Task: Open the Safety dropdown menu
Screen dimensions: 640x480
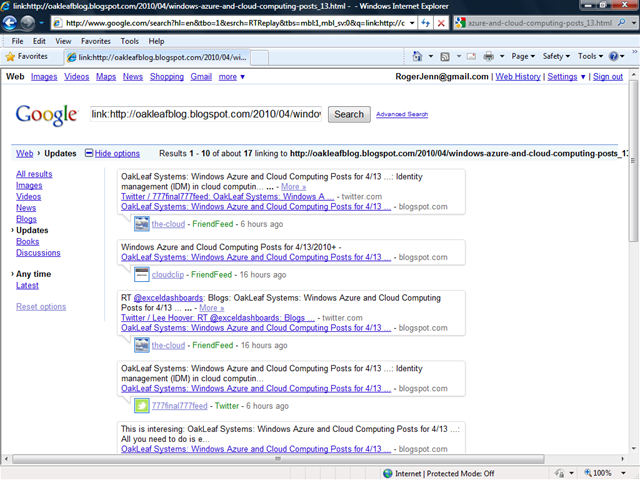Action: tap(556, 56)
